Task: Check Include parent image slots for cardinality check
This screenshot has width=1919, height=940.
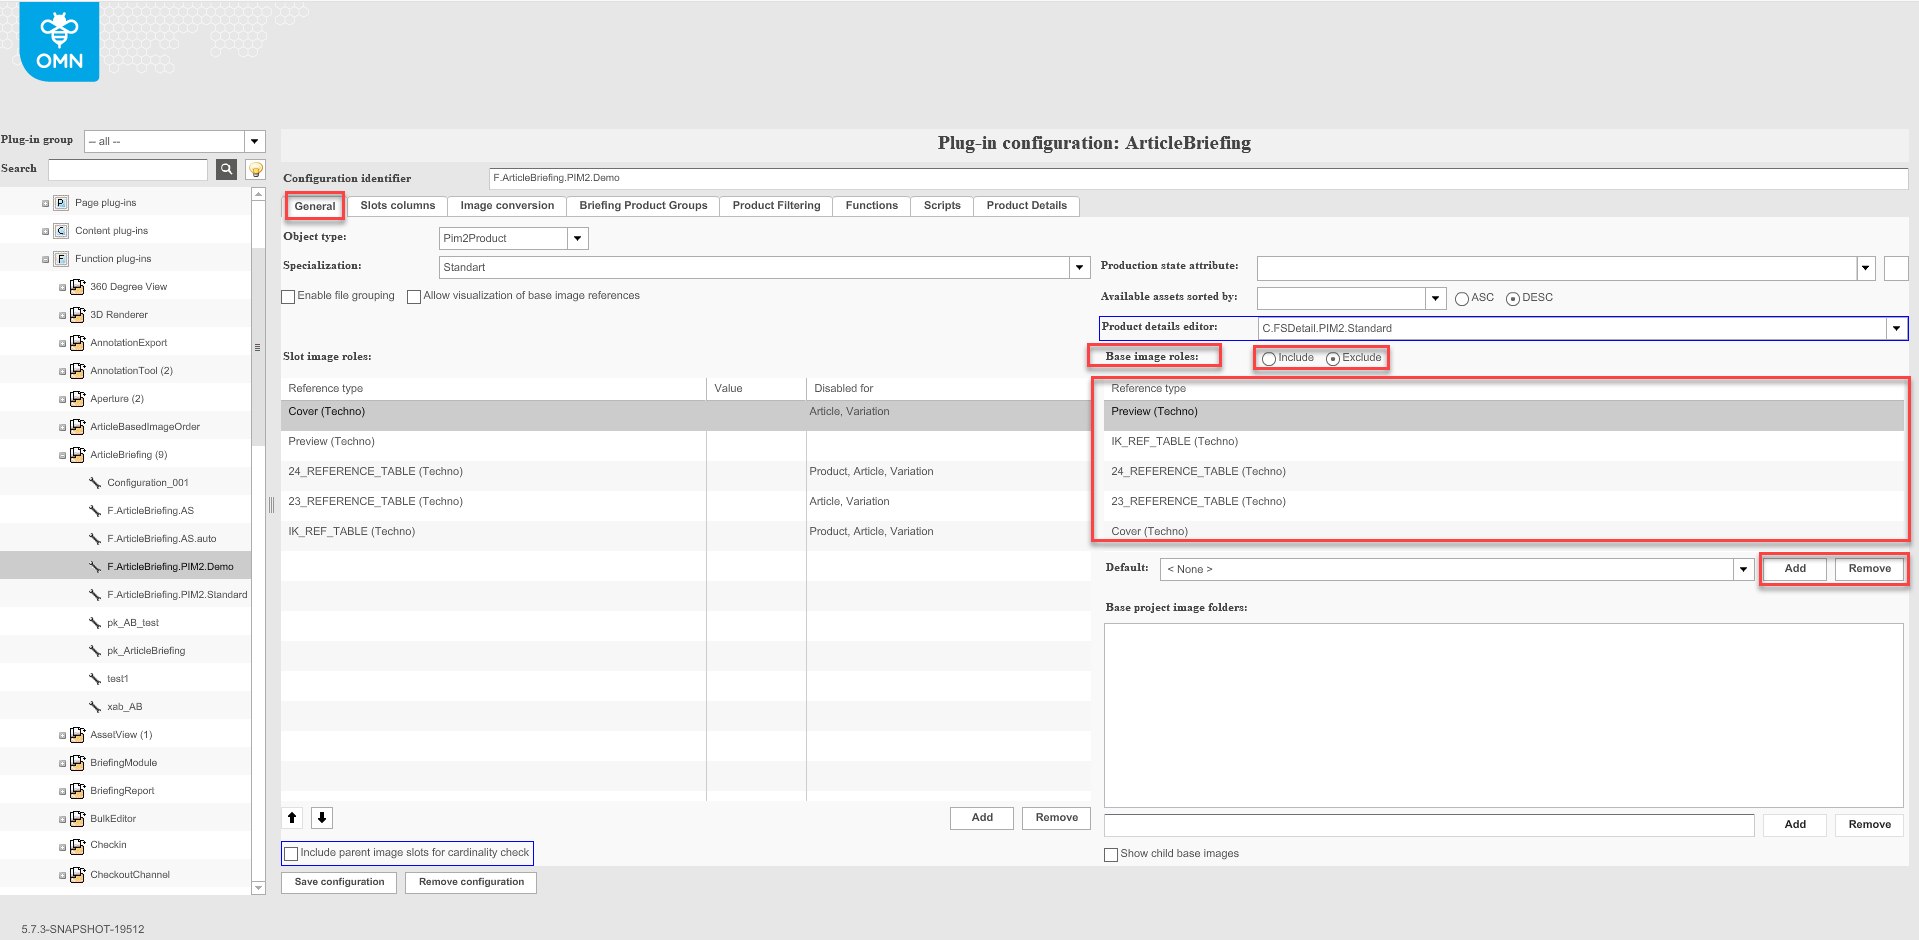Action: point(291,852)
